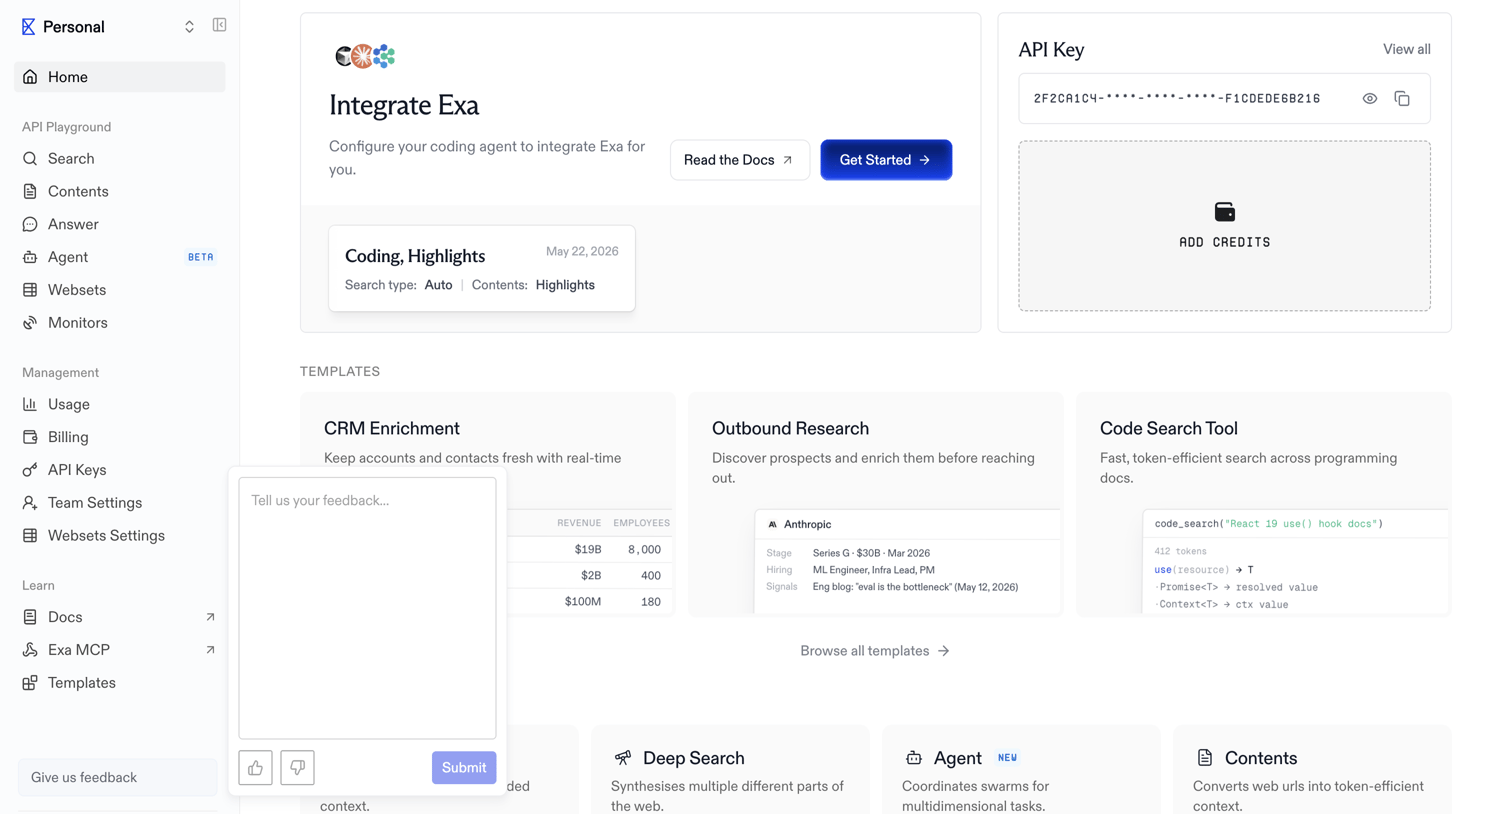Open Templates in the Learn section
Image resolution: width=1512 pixels, height=814 pixels.
pos(119,683)
